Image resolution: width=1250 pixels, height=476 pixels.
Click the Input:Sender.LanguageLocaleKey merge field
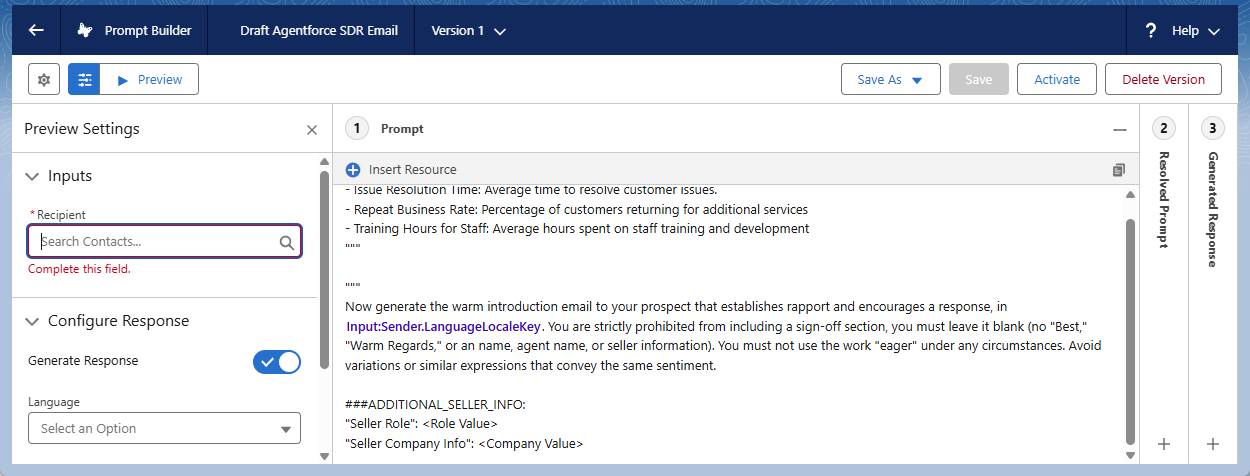[444, 326]
